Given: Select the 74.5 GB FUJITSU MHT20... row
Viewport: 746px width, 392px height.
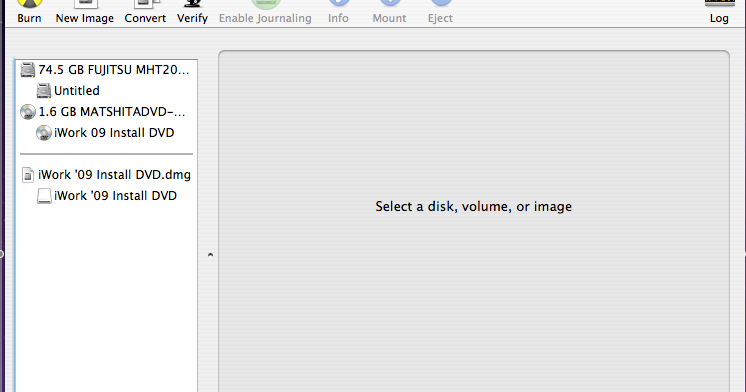Looking at the screenshot, I should (107, 70).
